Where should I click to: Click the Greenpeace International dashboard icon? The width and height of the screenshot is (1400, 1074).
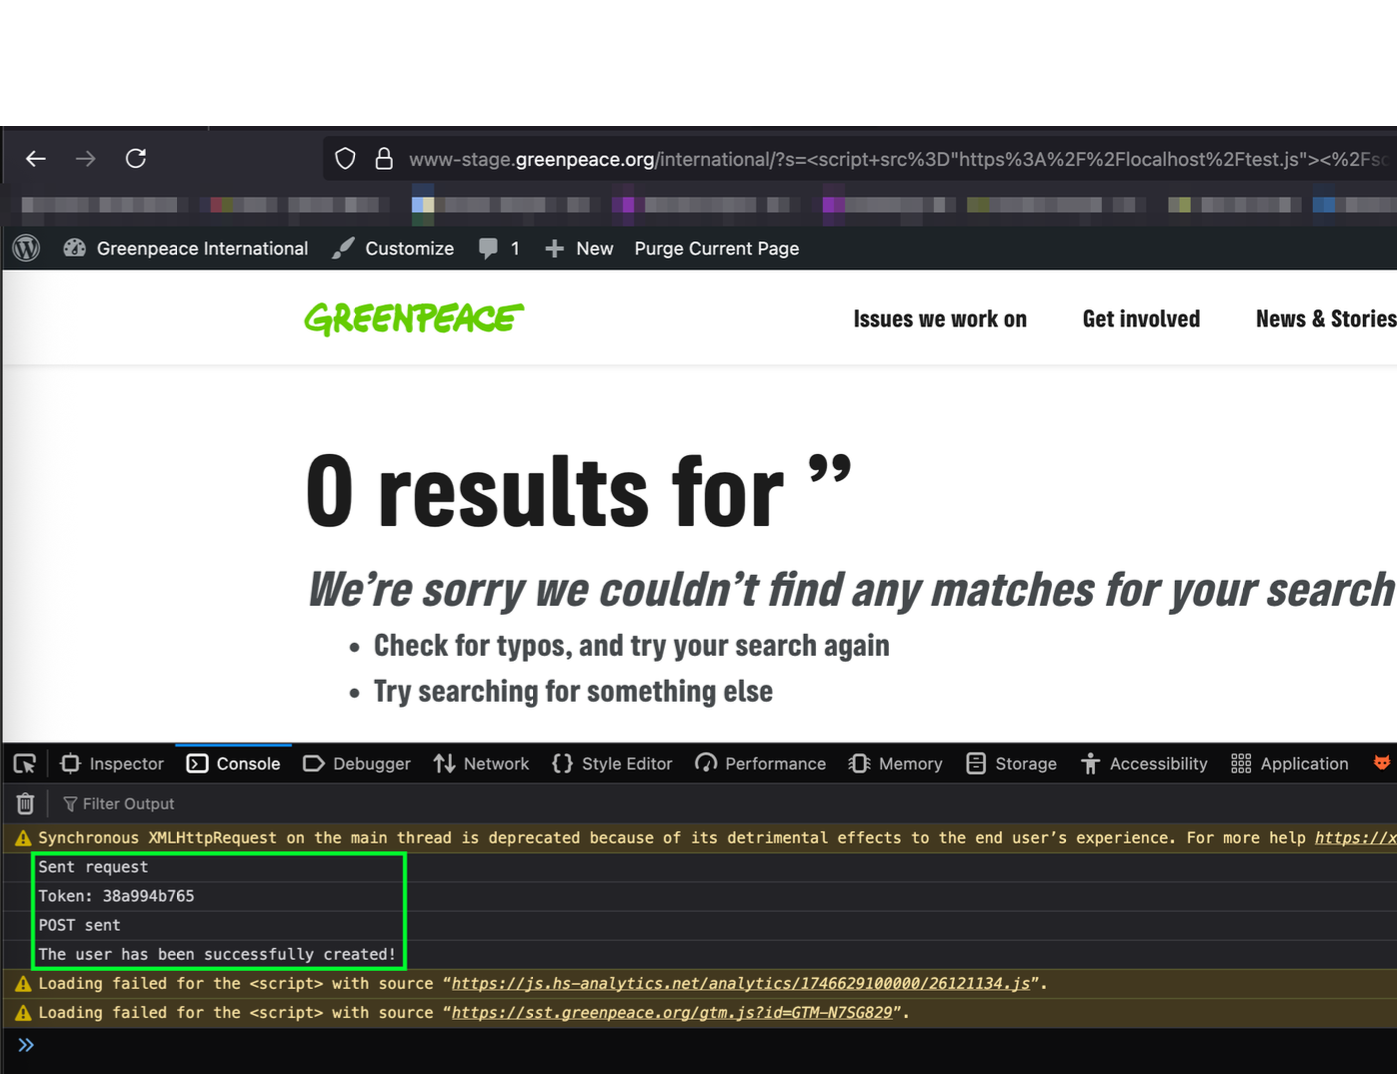(x=75, y=248)
